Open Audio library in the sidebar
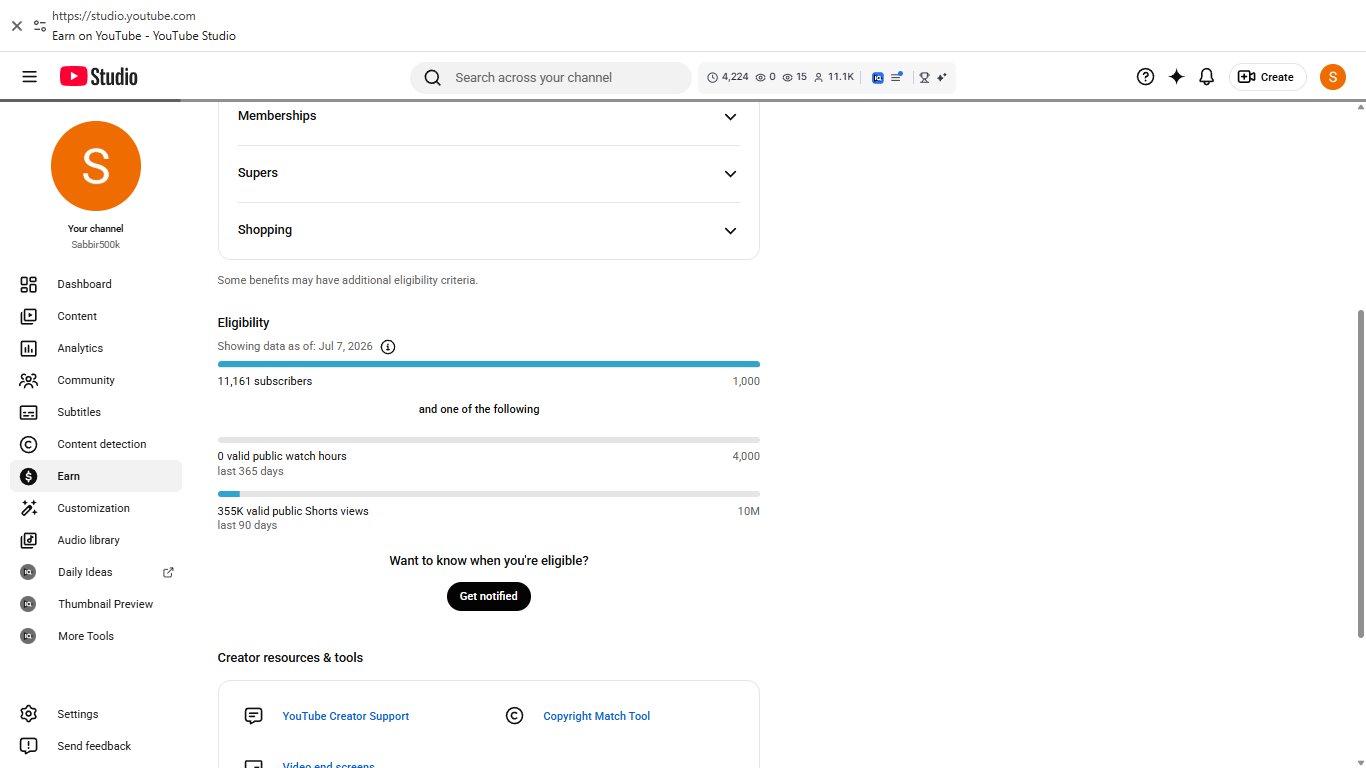This screenshot has width=1366, height=768. point(96,540)
